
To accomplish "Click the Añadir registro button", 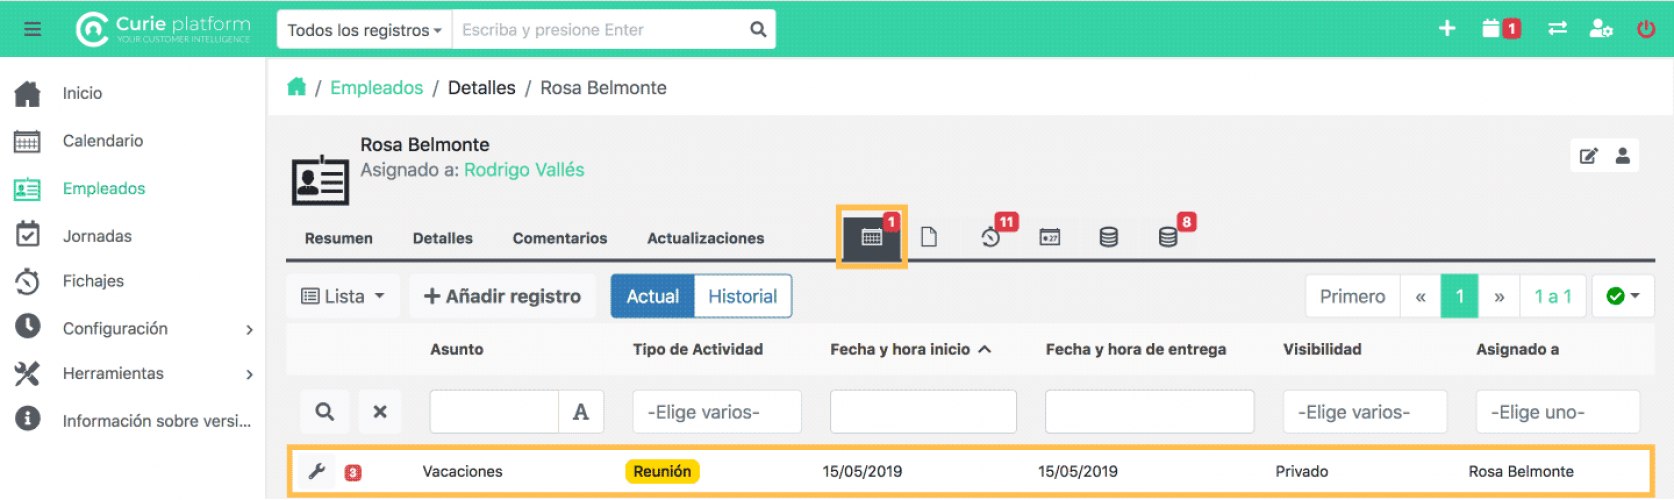I will [502, 296].
